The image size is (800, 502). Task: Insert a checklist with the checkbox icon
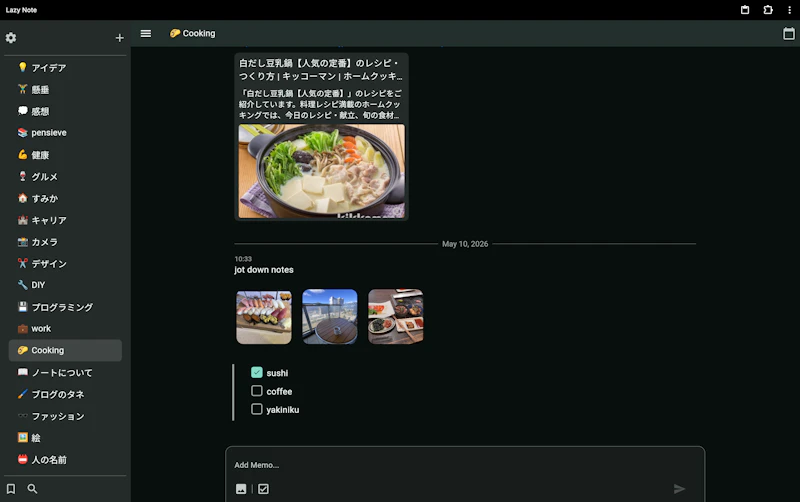[x=263, y=489]
